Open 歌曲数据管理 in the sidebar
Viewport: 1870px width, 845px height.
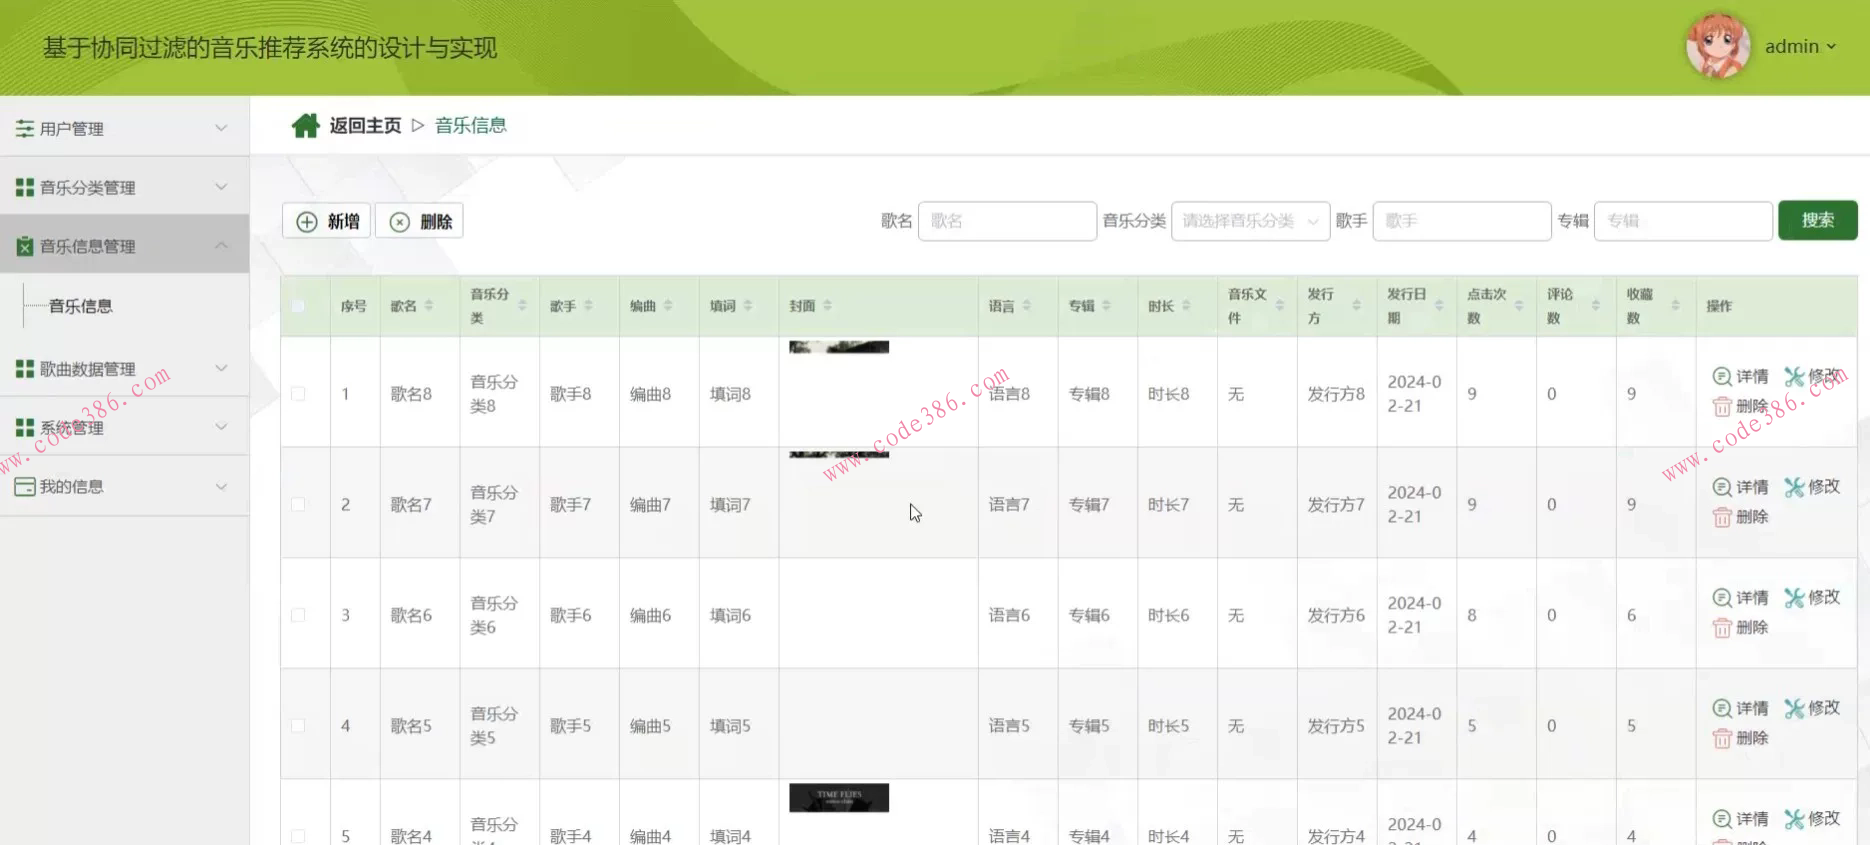[x=124, y=368]
